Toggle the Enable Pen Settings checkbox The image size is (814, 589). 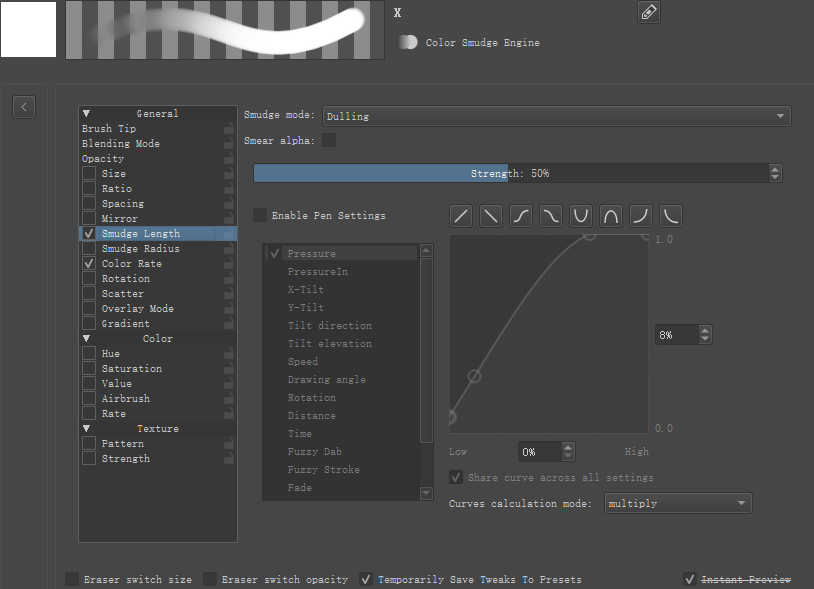pyautogui.click(x=261, y=215)
